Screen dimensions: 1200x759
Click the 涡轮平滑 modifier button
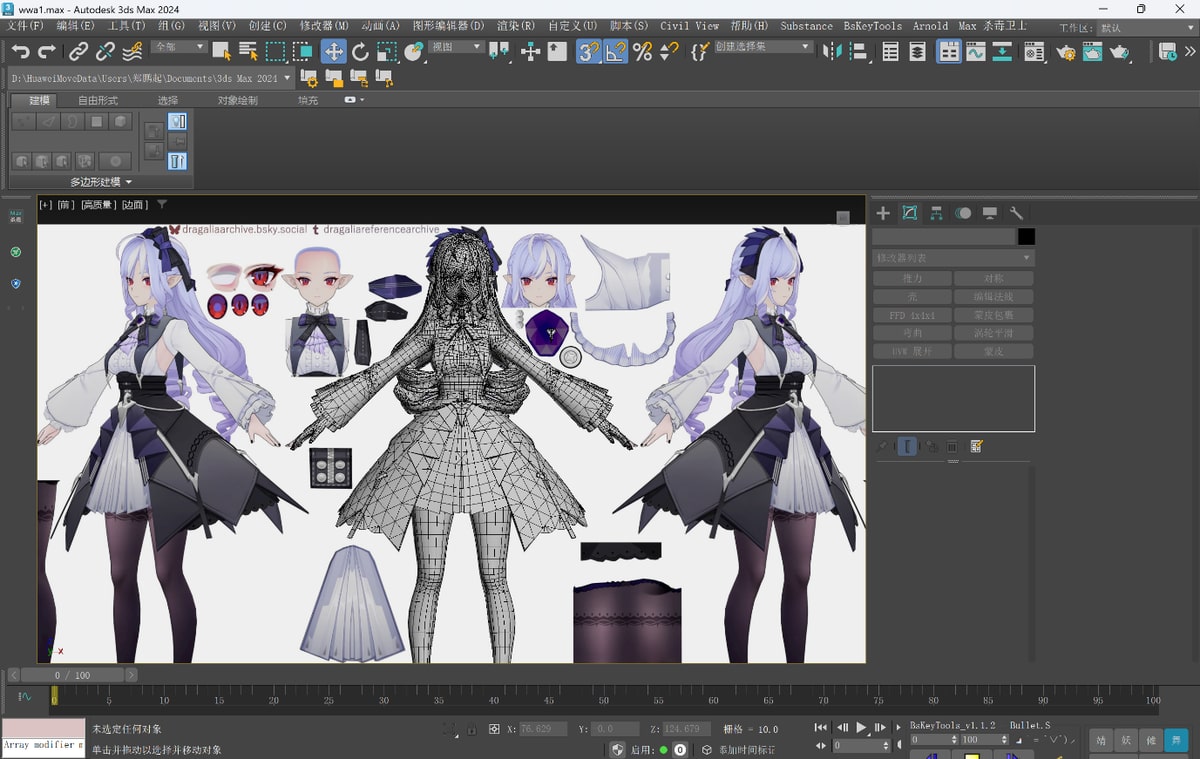(x=994, y=333)
